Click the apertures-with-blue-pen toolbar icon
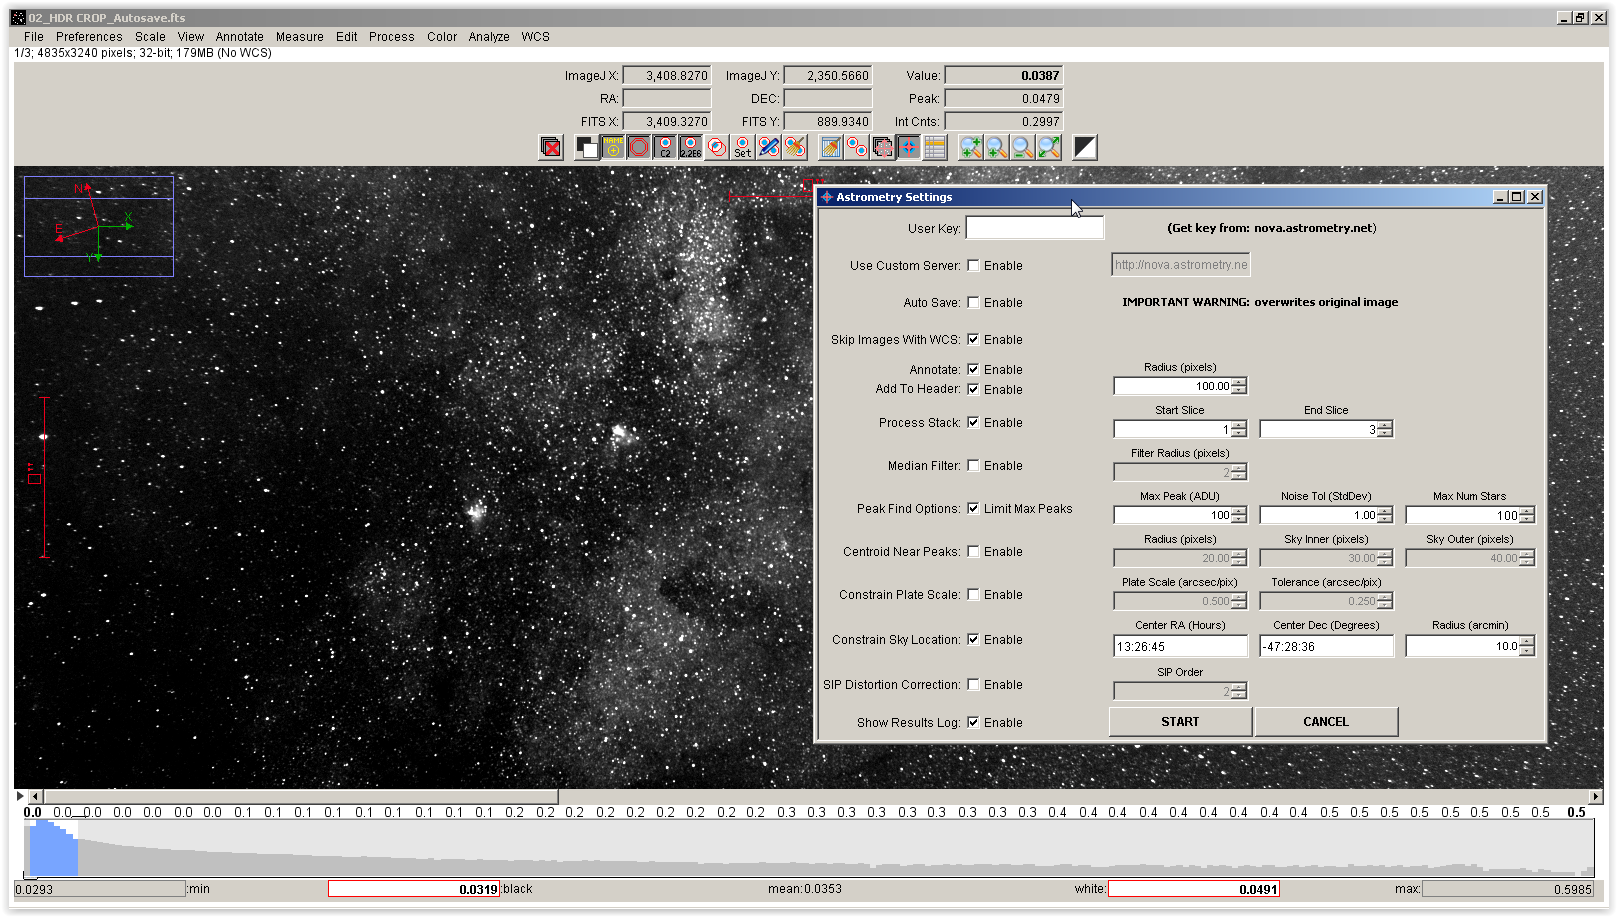This screenshot has width=1617, height=917. click(769, 148)
